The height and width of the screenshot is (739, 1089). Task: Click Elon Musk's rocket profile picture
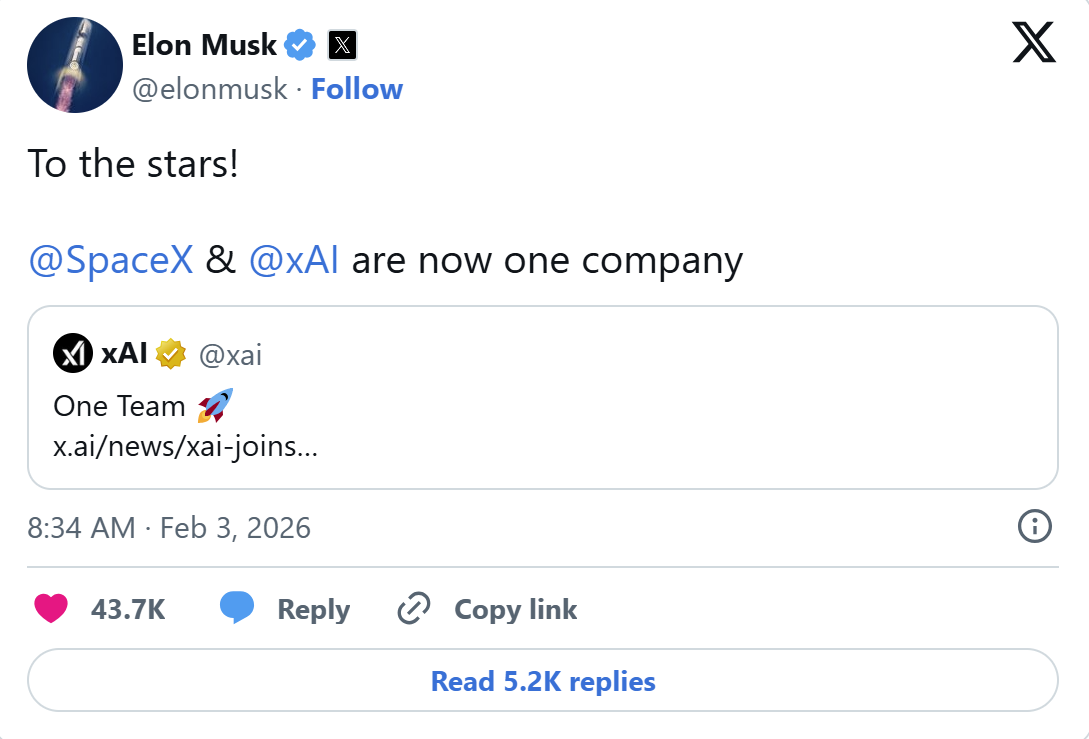(x=75, y=65)
